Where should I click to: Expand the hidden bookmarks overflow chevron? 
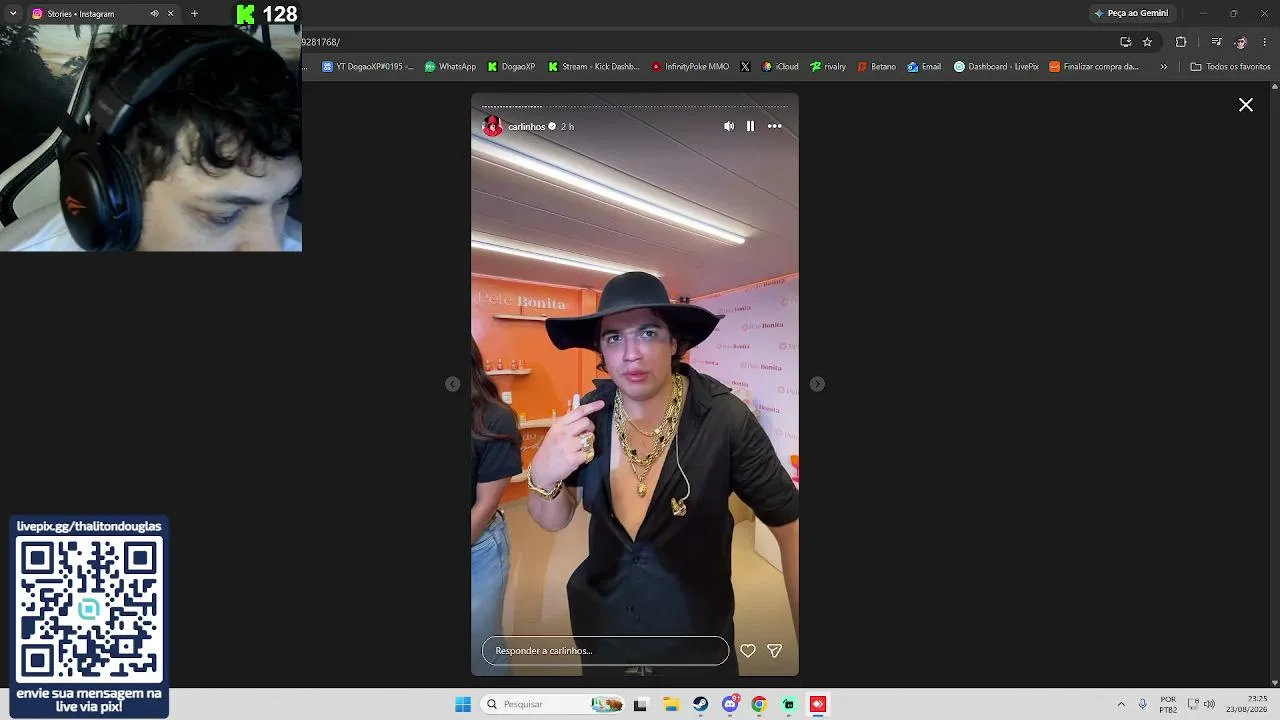coord(1163,67)
